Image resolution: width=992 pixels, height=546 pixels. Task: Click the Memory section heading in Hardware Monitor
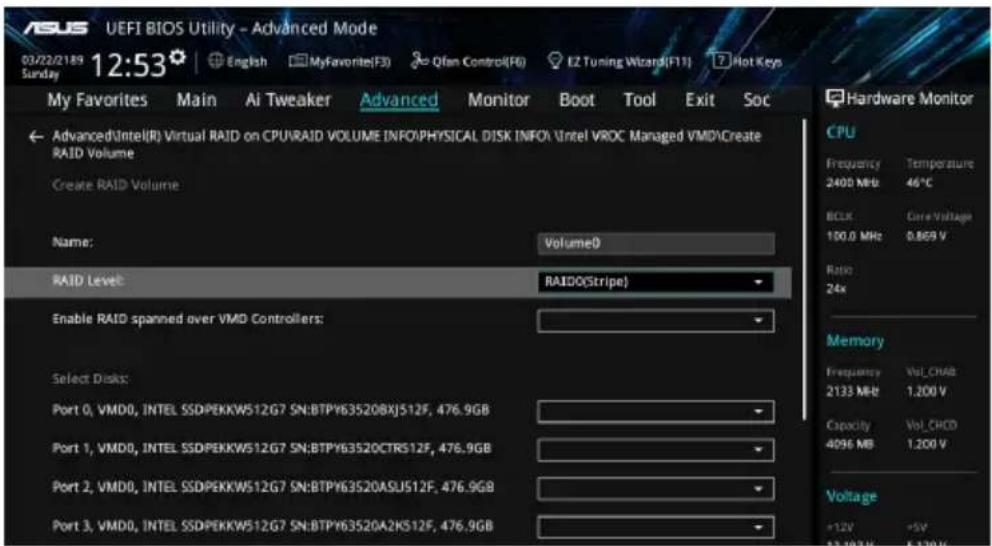pos(855,341)
